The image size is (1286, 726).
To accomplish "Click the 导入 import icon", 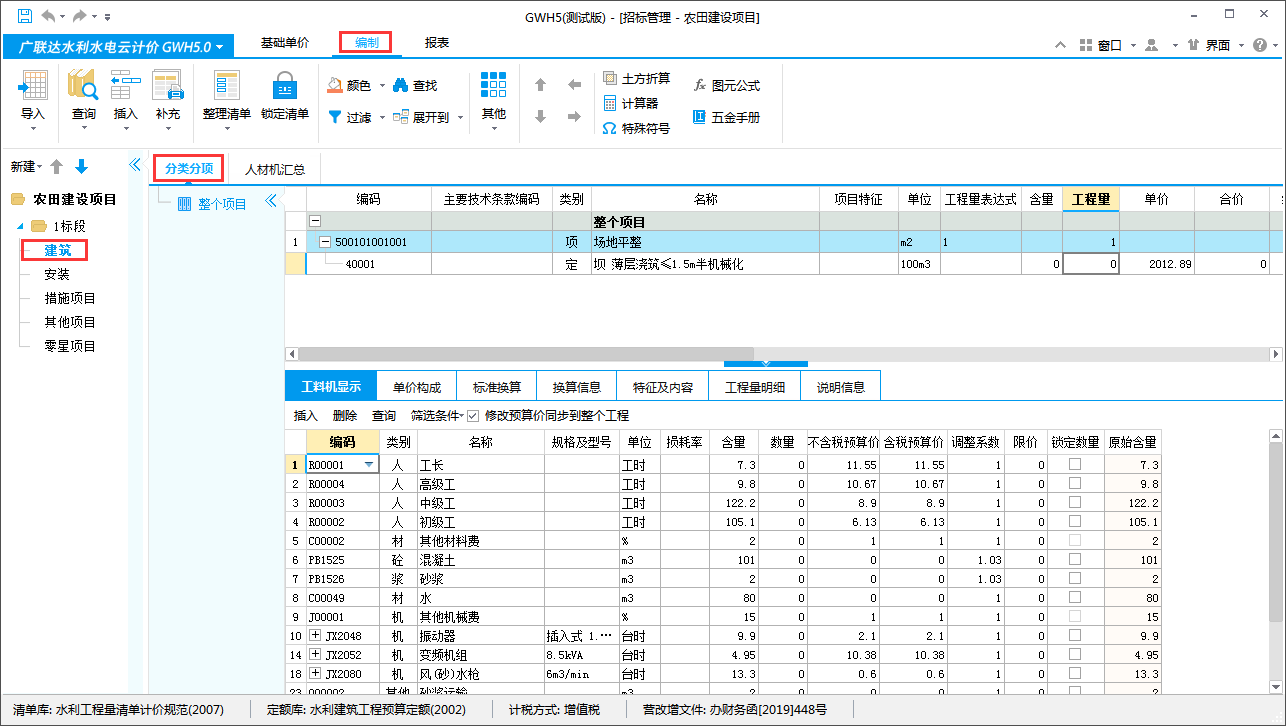I will tap(33, 86).
